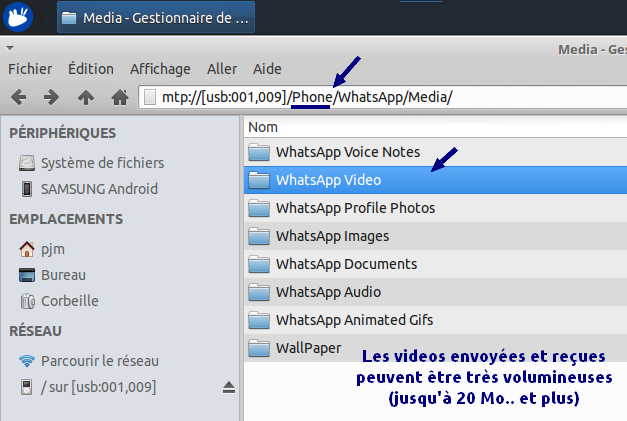Eject the usb:001,009 device

pyautogui.click(x=228, y=387)
